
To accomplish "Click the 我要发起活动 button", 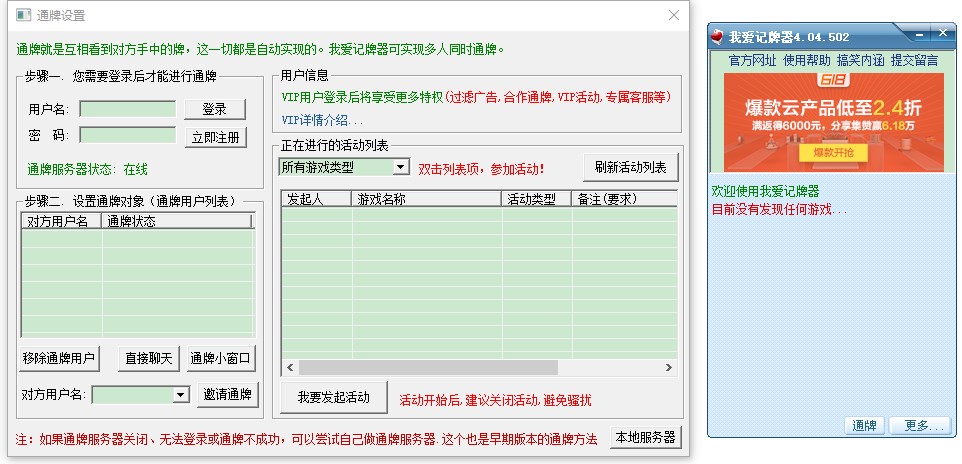I will (334, 397).
